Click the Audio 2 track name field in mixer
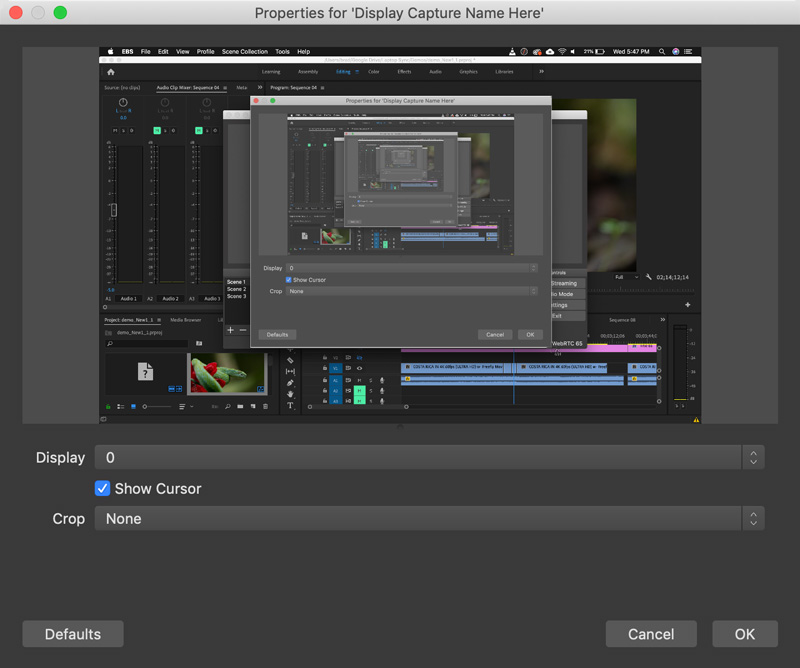Viewport: 800px width, 668px height. 170,299
